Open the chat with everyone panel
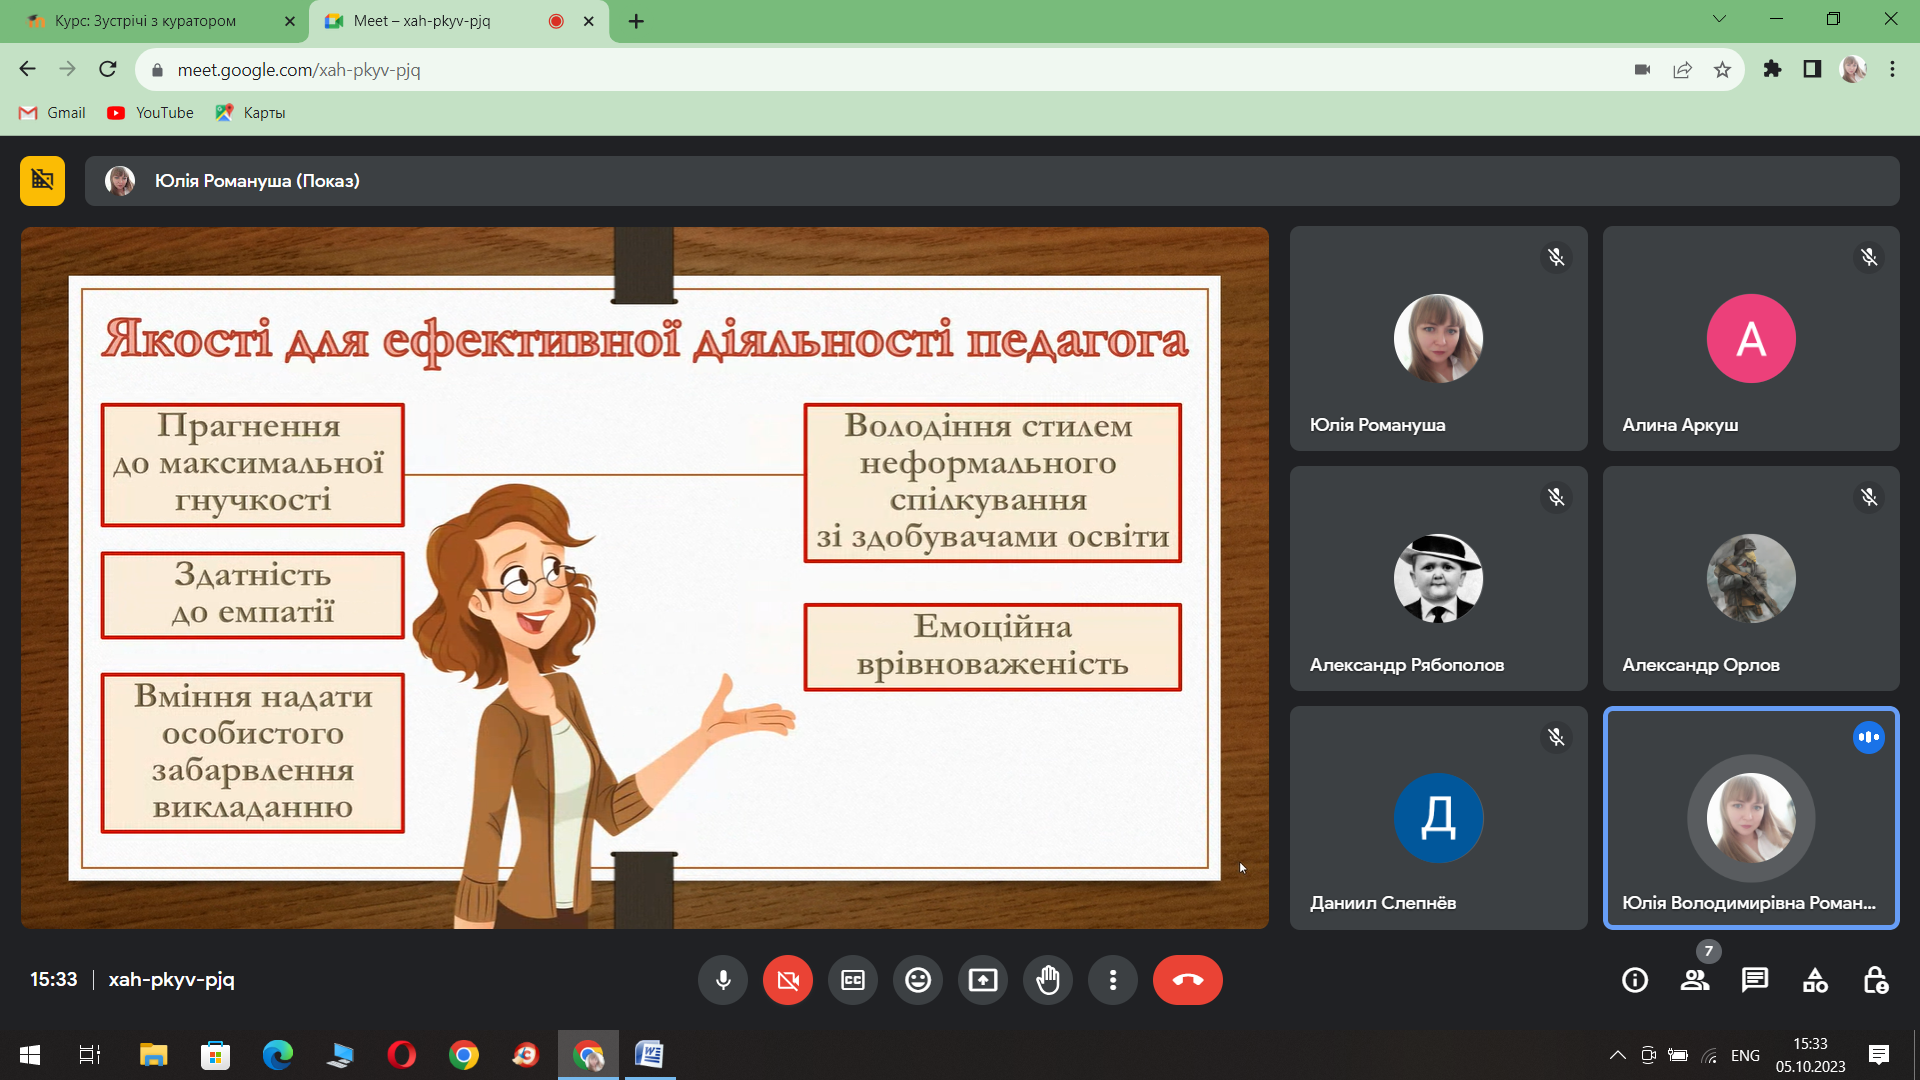Image resolution: width=1920 pixels, height=1080 pixels. pos(1755,980)
